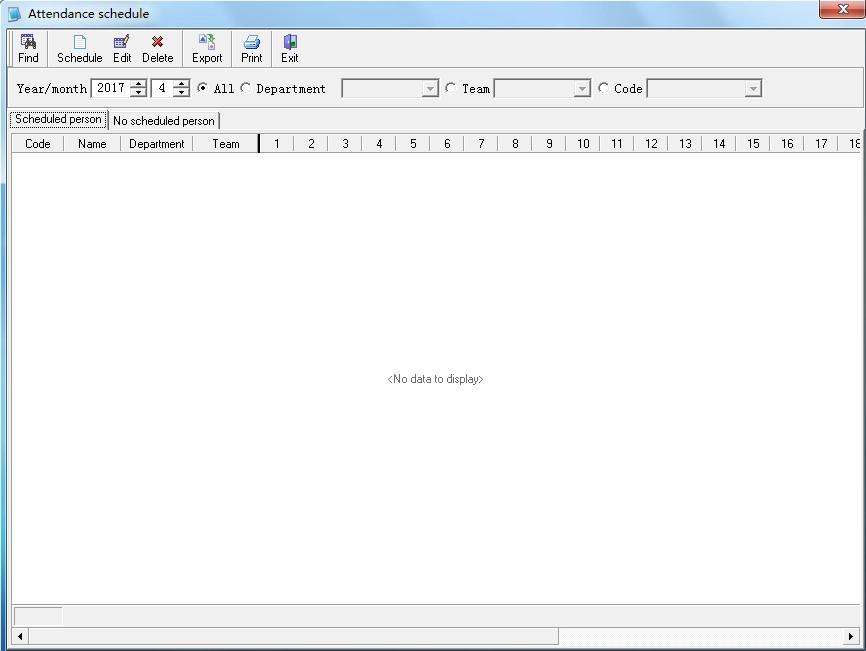Viewport: 866px width, 651px height.
Task: Click day 7 column header
Action: (x=481, y=144)
